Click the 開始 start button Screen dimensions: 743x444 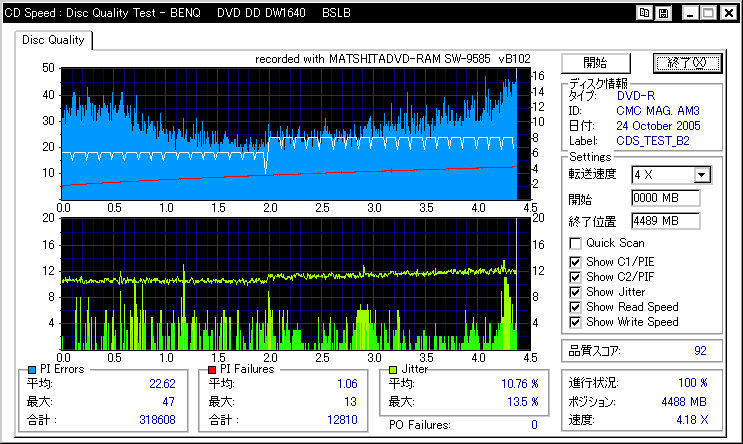point(596,63)
